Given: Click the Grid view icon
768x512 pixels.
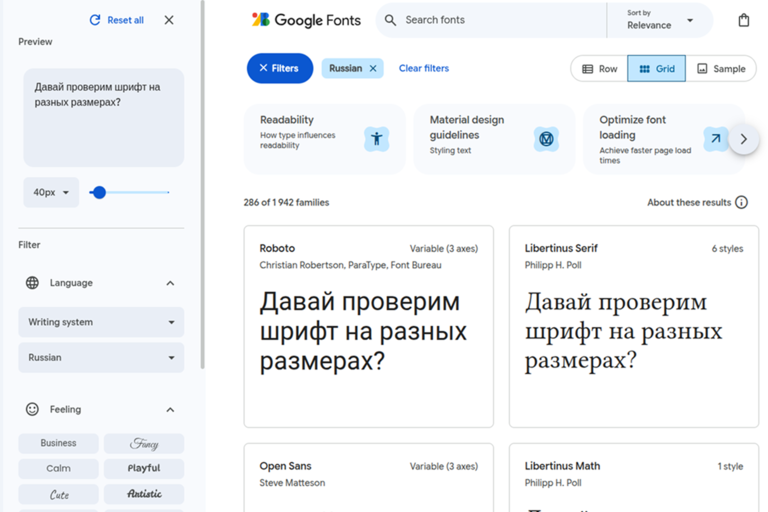Looking at the screenshot, I should point(645,69).
